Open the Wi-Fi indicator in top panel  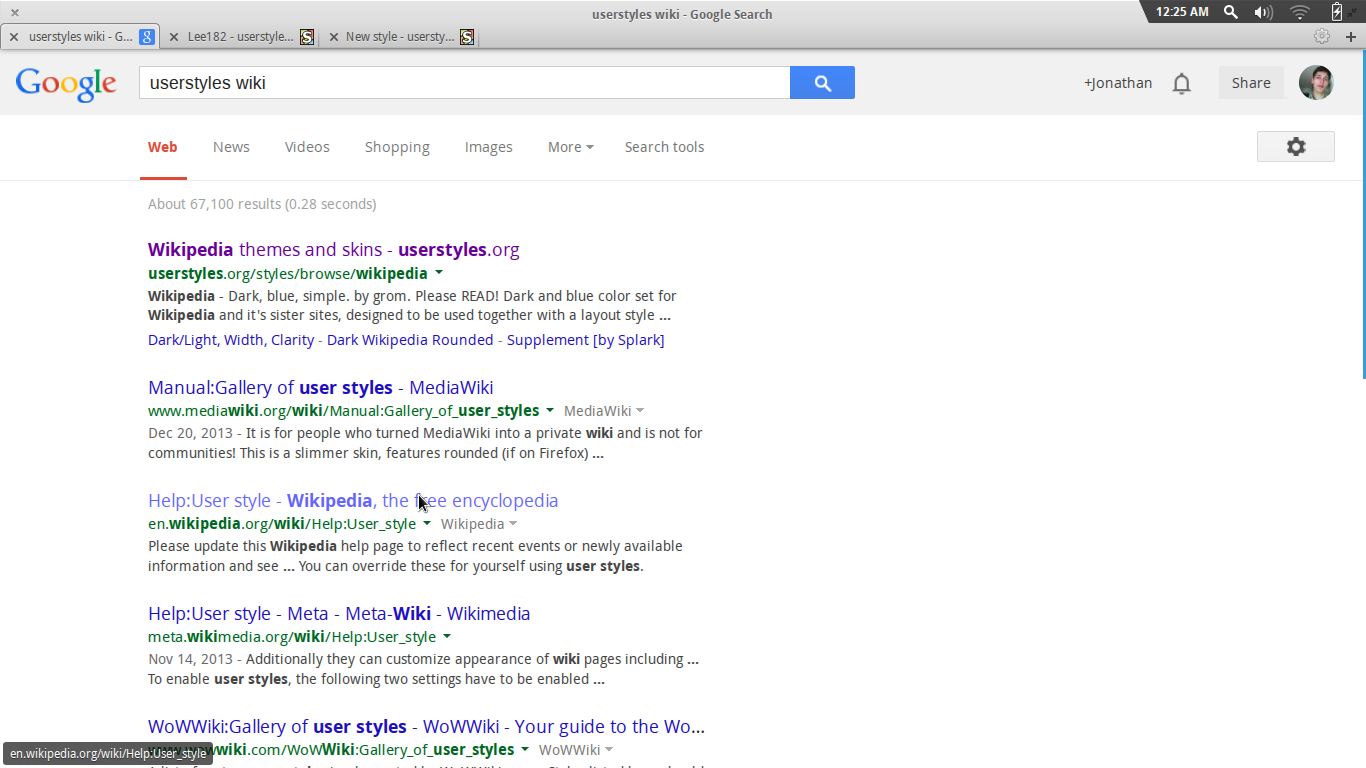(1300, 12)
